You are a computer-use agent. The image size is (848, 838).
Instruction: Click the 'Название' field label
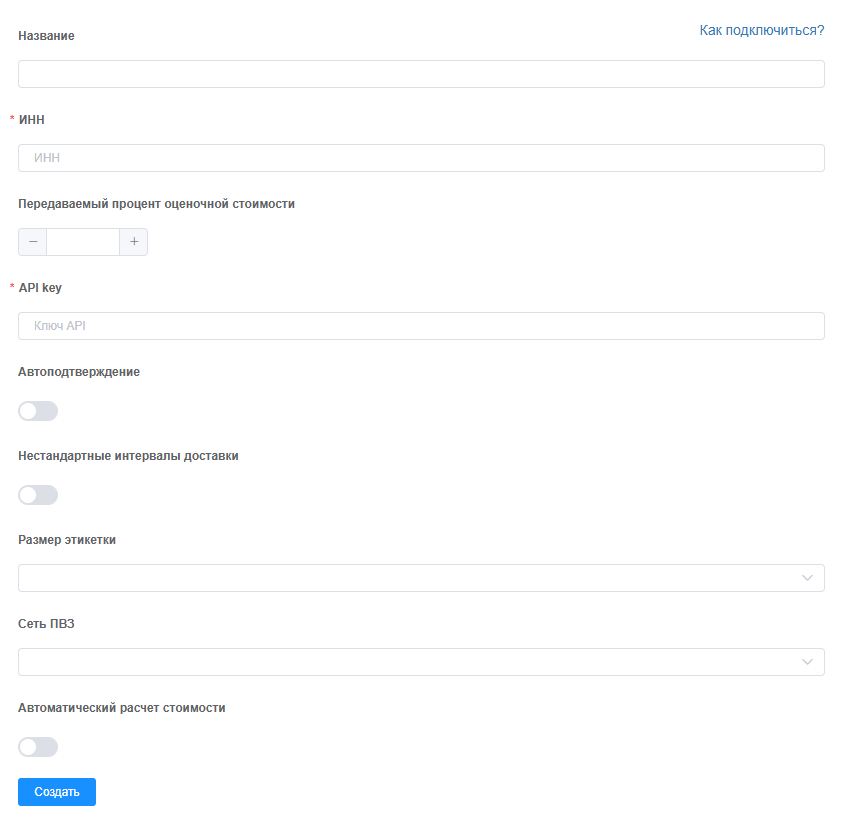(x=46, y=36)
